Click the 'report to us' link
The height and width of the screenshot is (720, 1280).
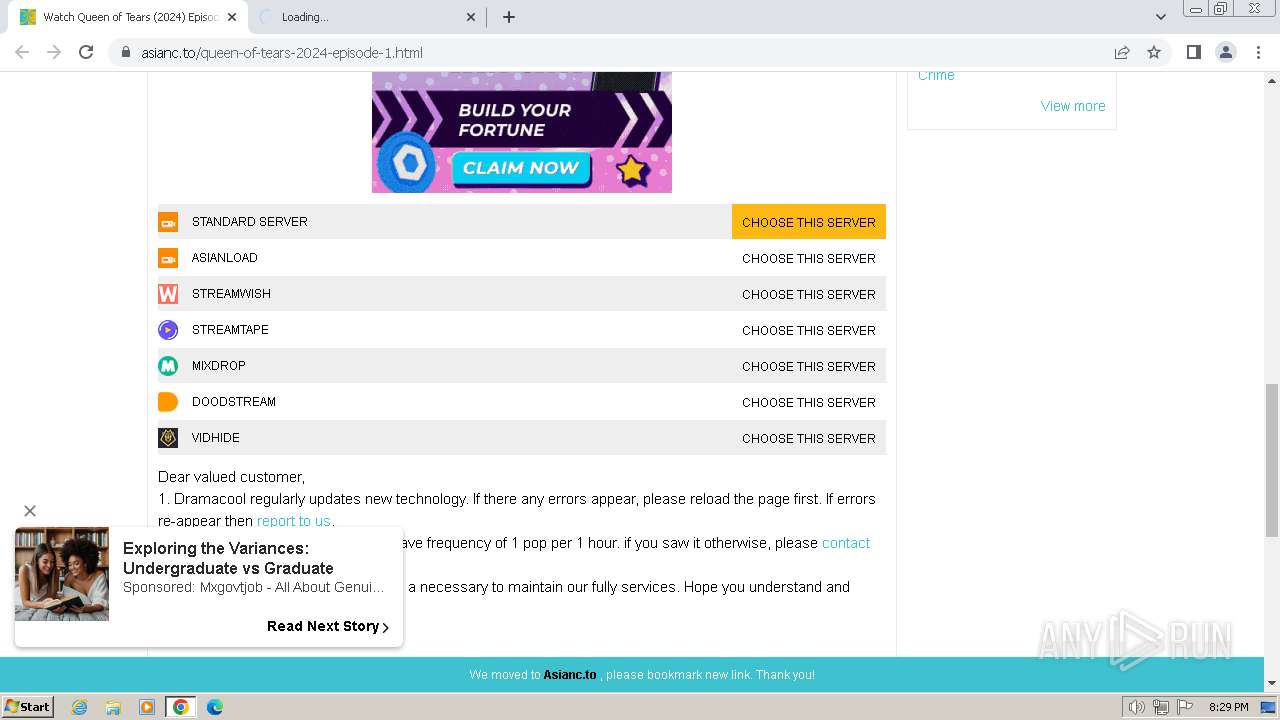tap(293, 521)
